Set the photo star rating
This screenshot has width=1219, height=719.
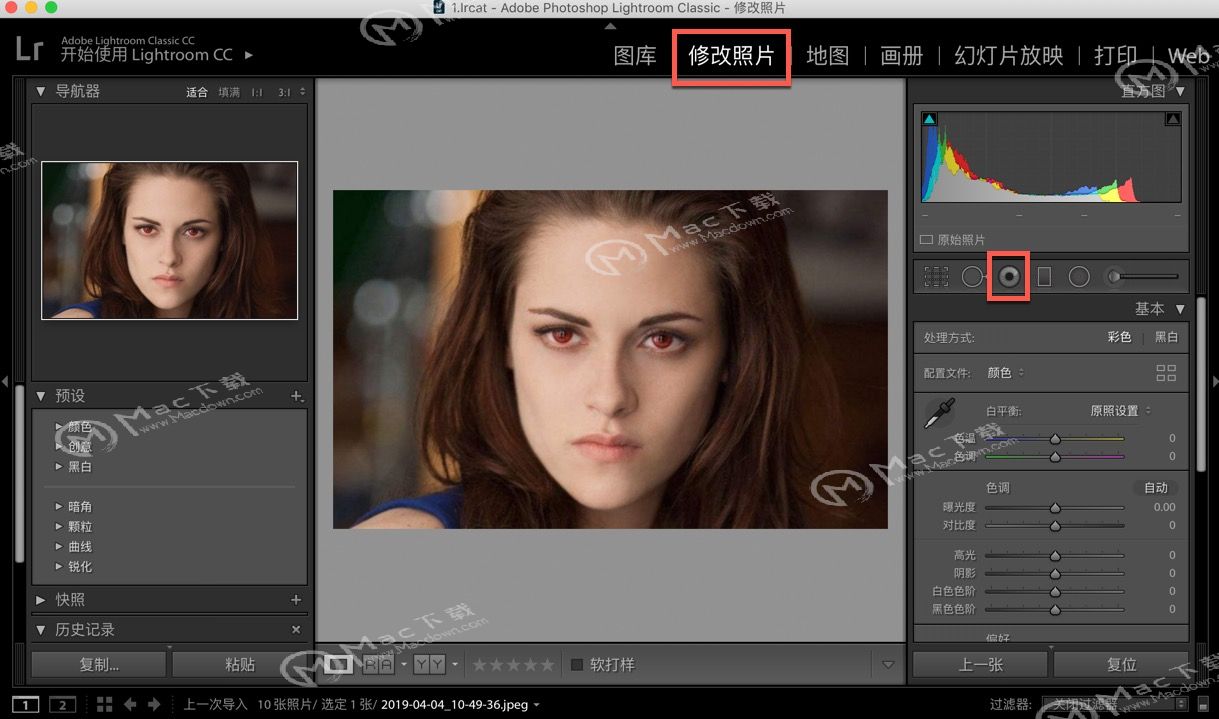(x=513, y=665)
